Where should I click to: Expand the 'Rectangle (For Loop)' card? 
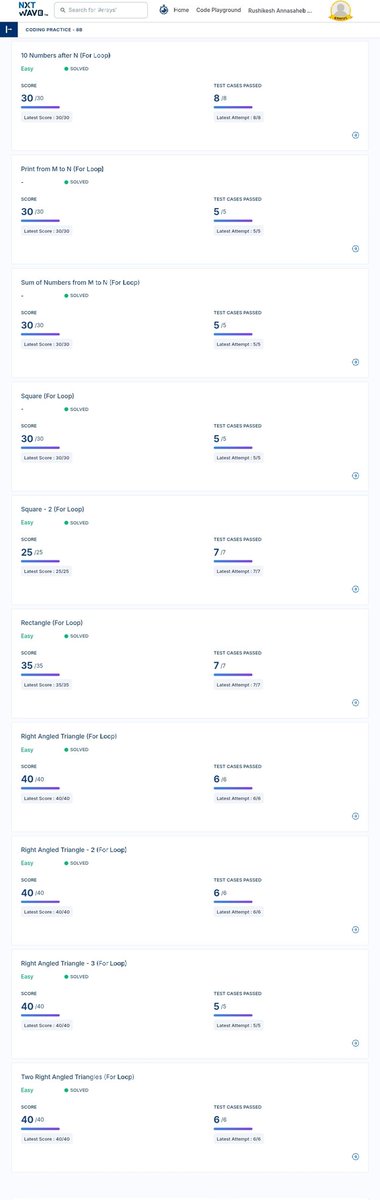356,703
